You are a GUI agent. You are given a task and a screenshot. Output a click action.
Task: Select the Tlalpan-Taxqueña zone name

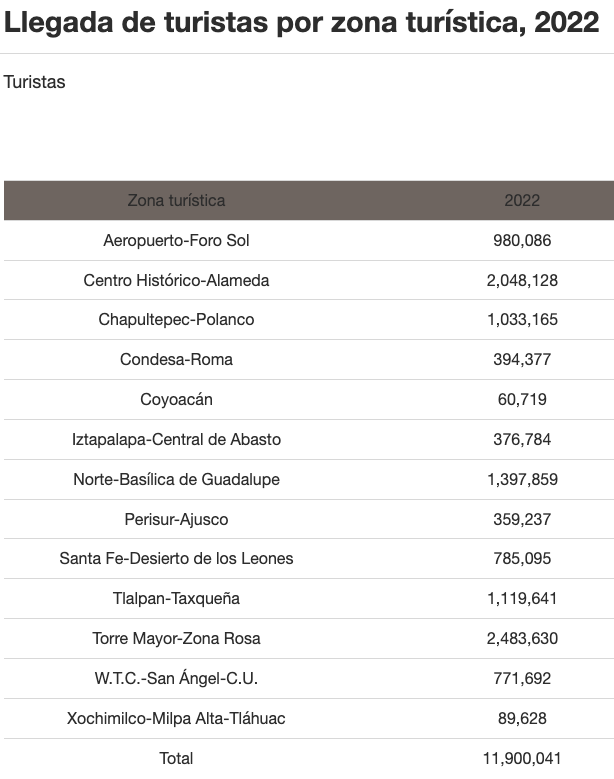176,599
